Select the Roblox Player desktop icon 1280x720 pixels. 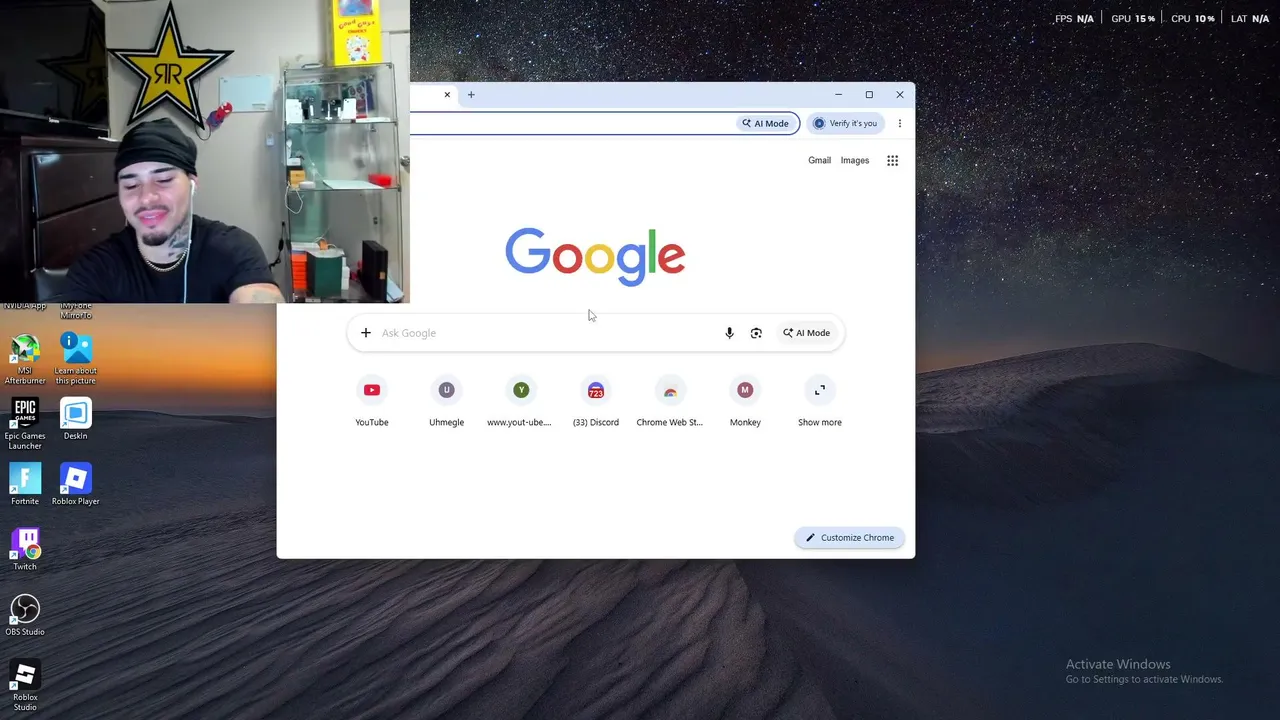[x=76, y=484]
